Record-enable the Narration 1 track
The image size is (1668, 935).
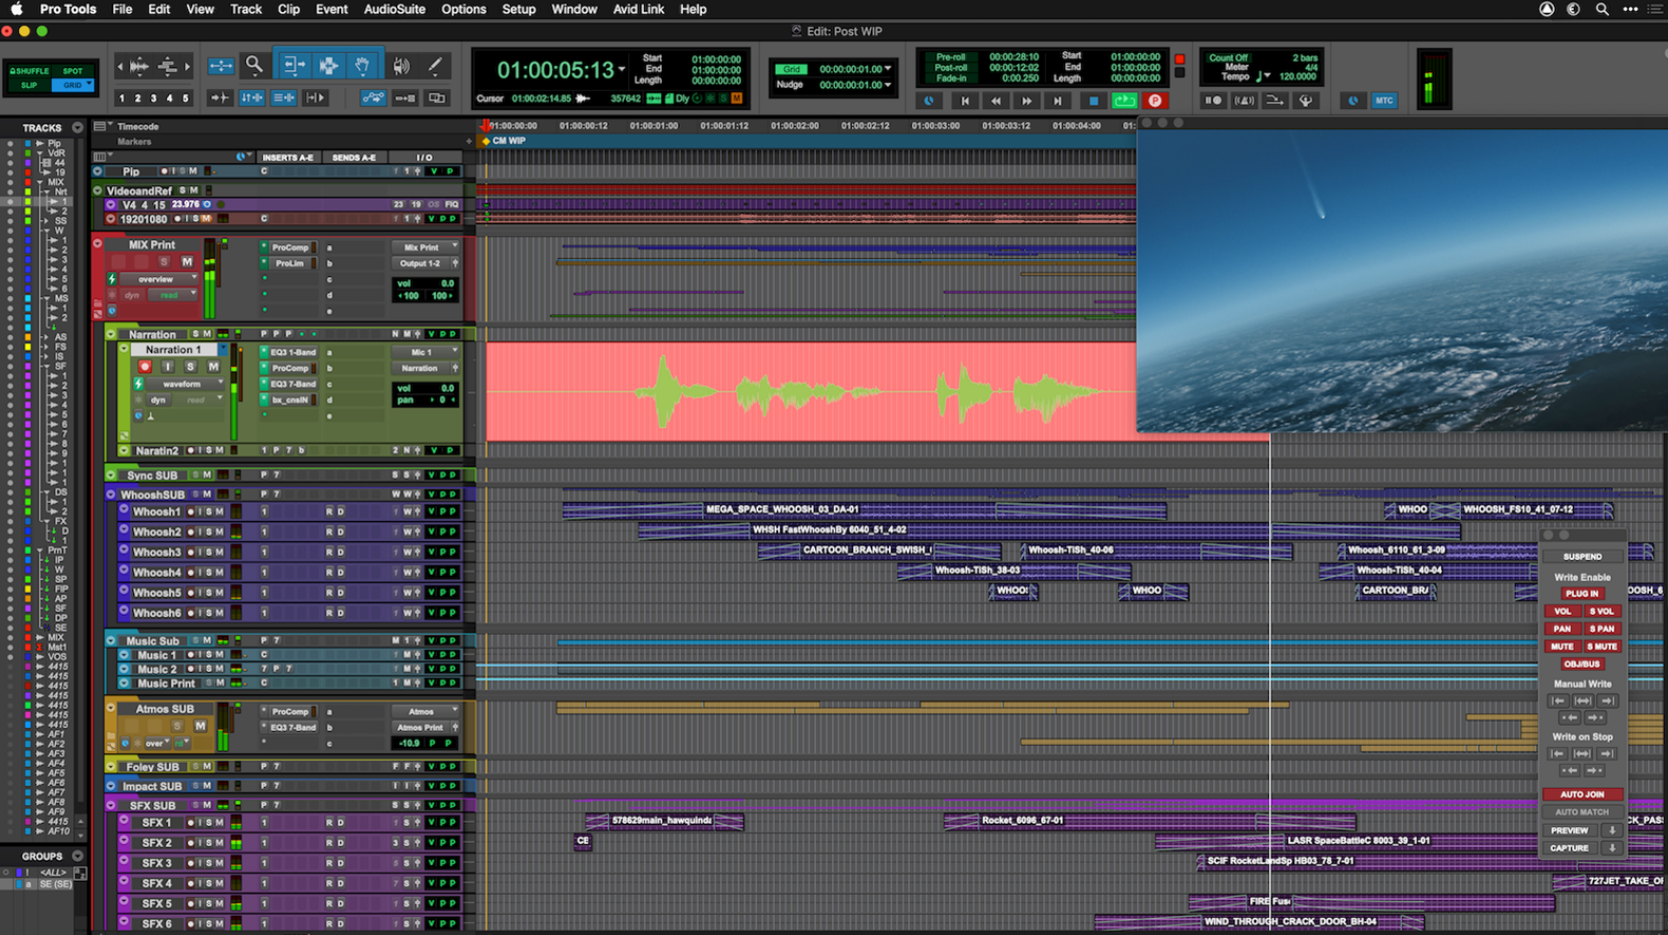pyautogui.click(x=145, y=367)
